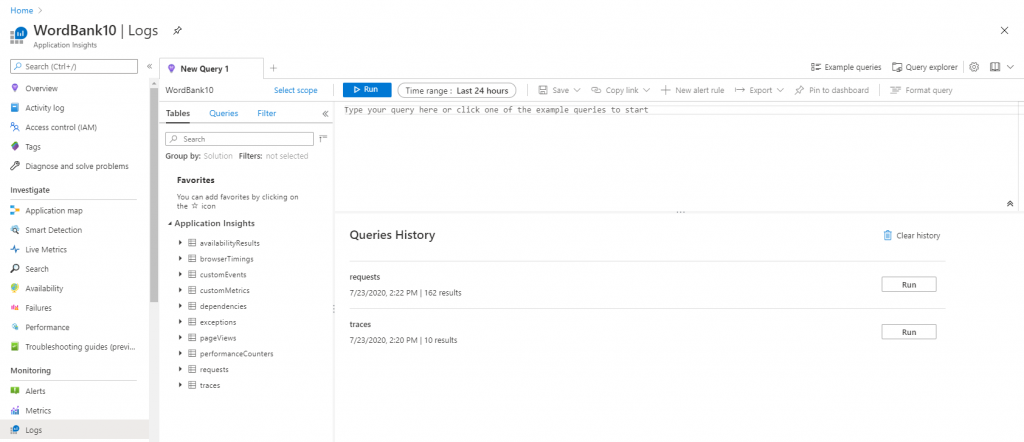Open the Tags section
The height and width of the screenshot is (442, 1024).
point(33,147)
